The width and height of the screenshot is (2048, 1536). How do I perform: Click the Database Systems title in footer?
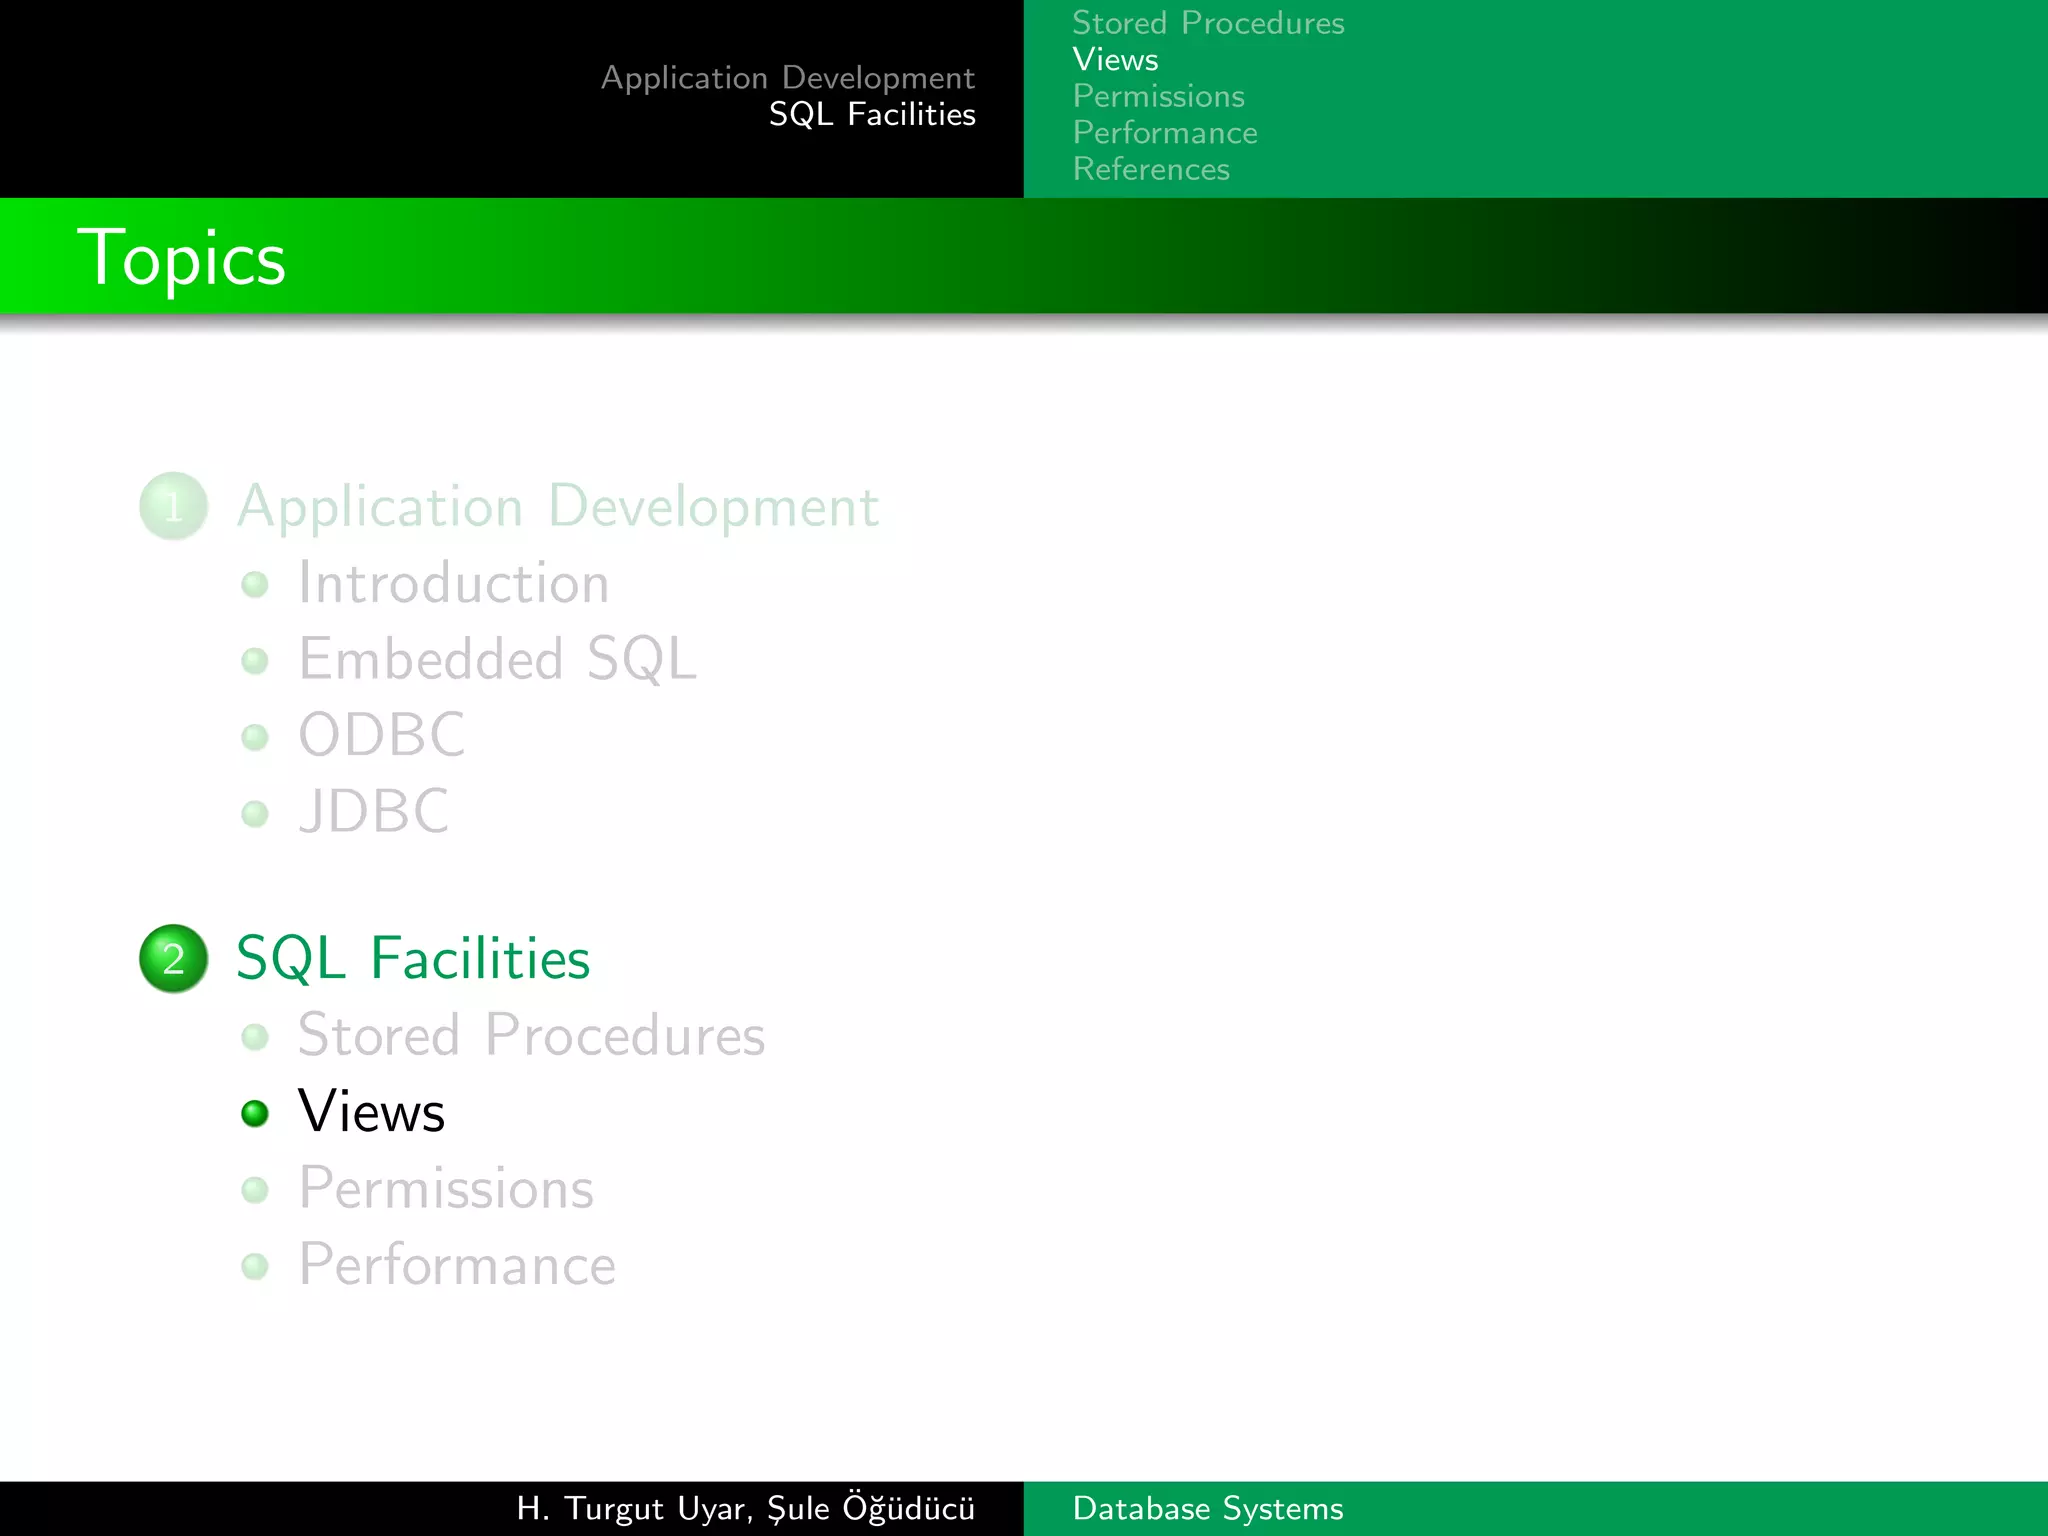pos(1207,1508)
